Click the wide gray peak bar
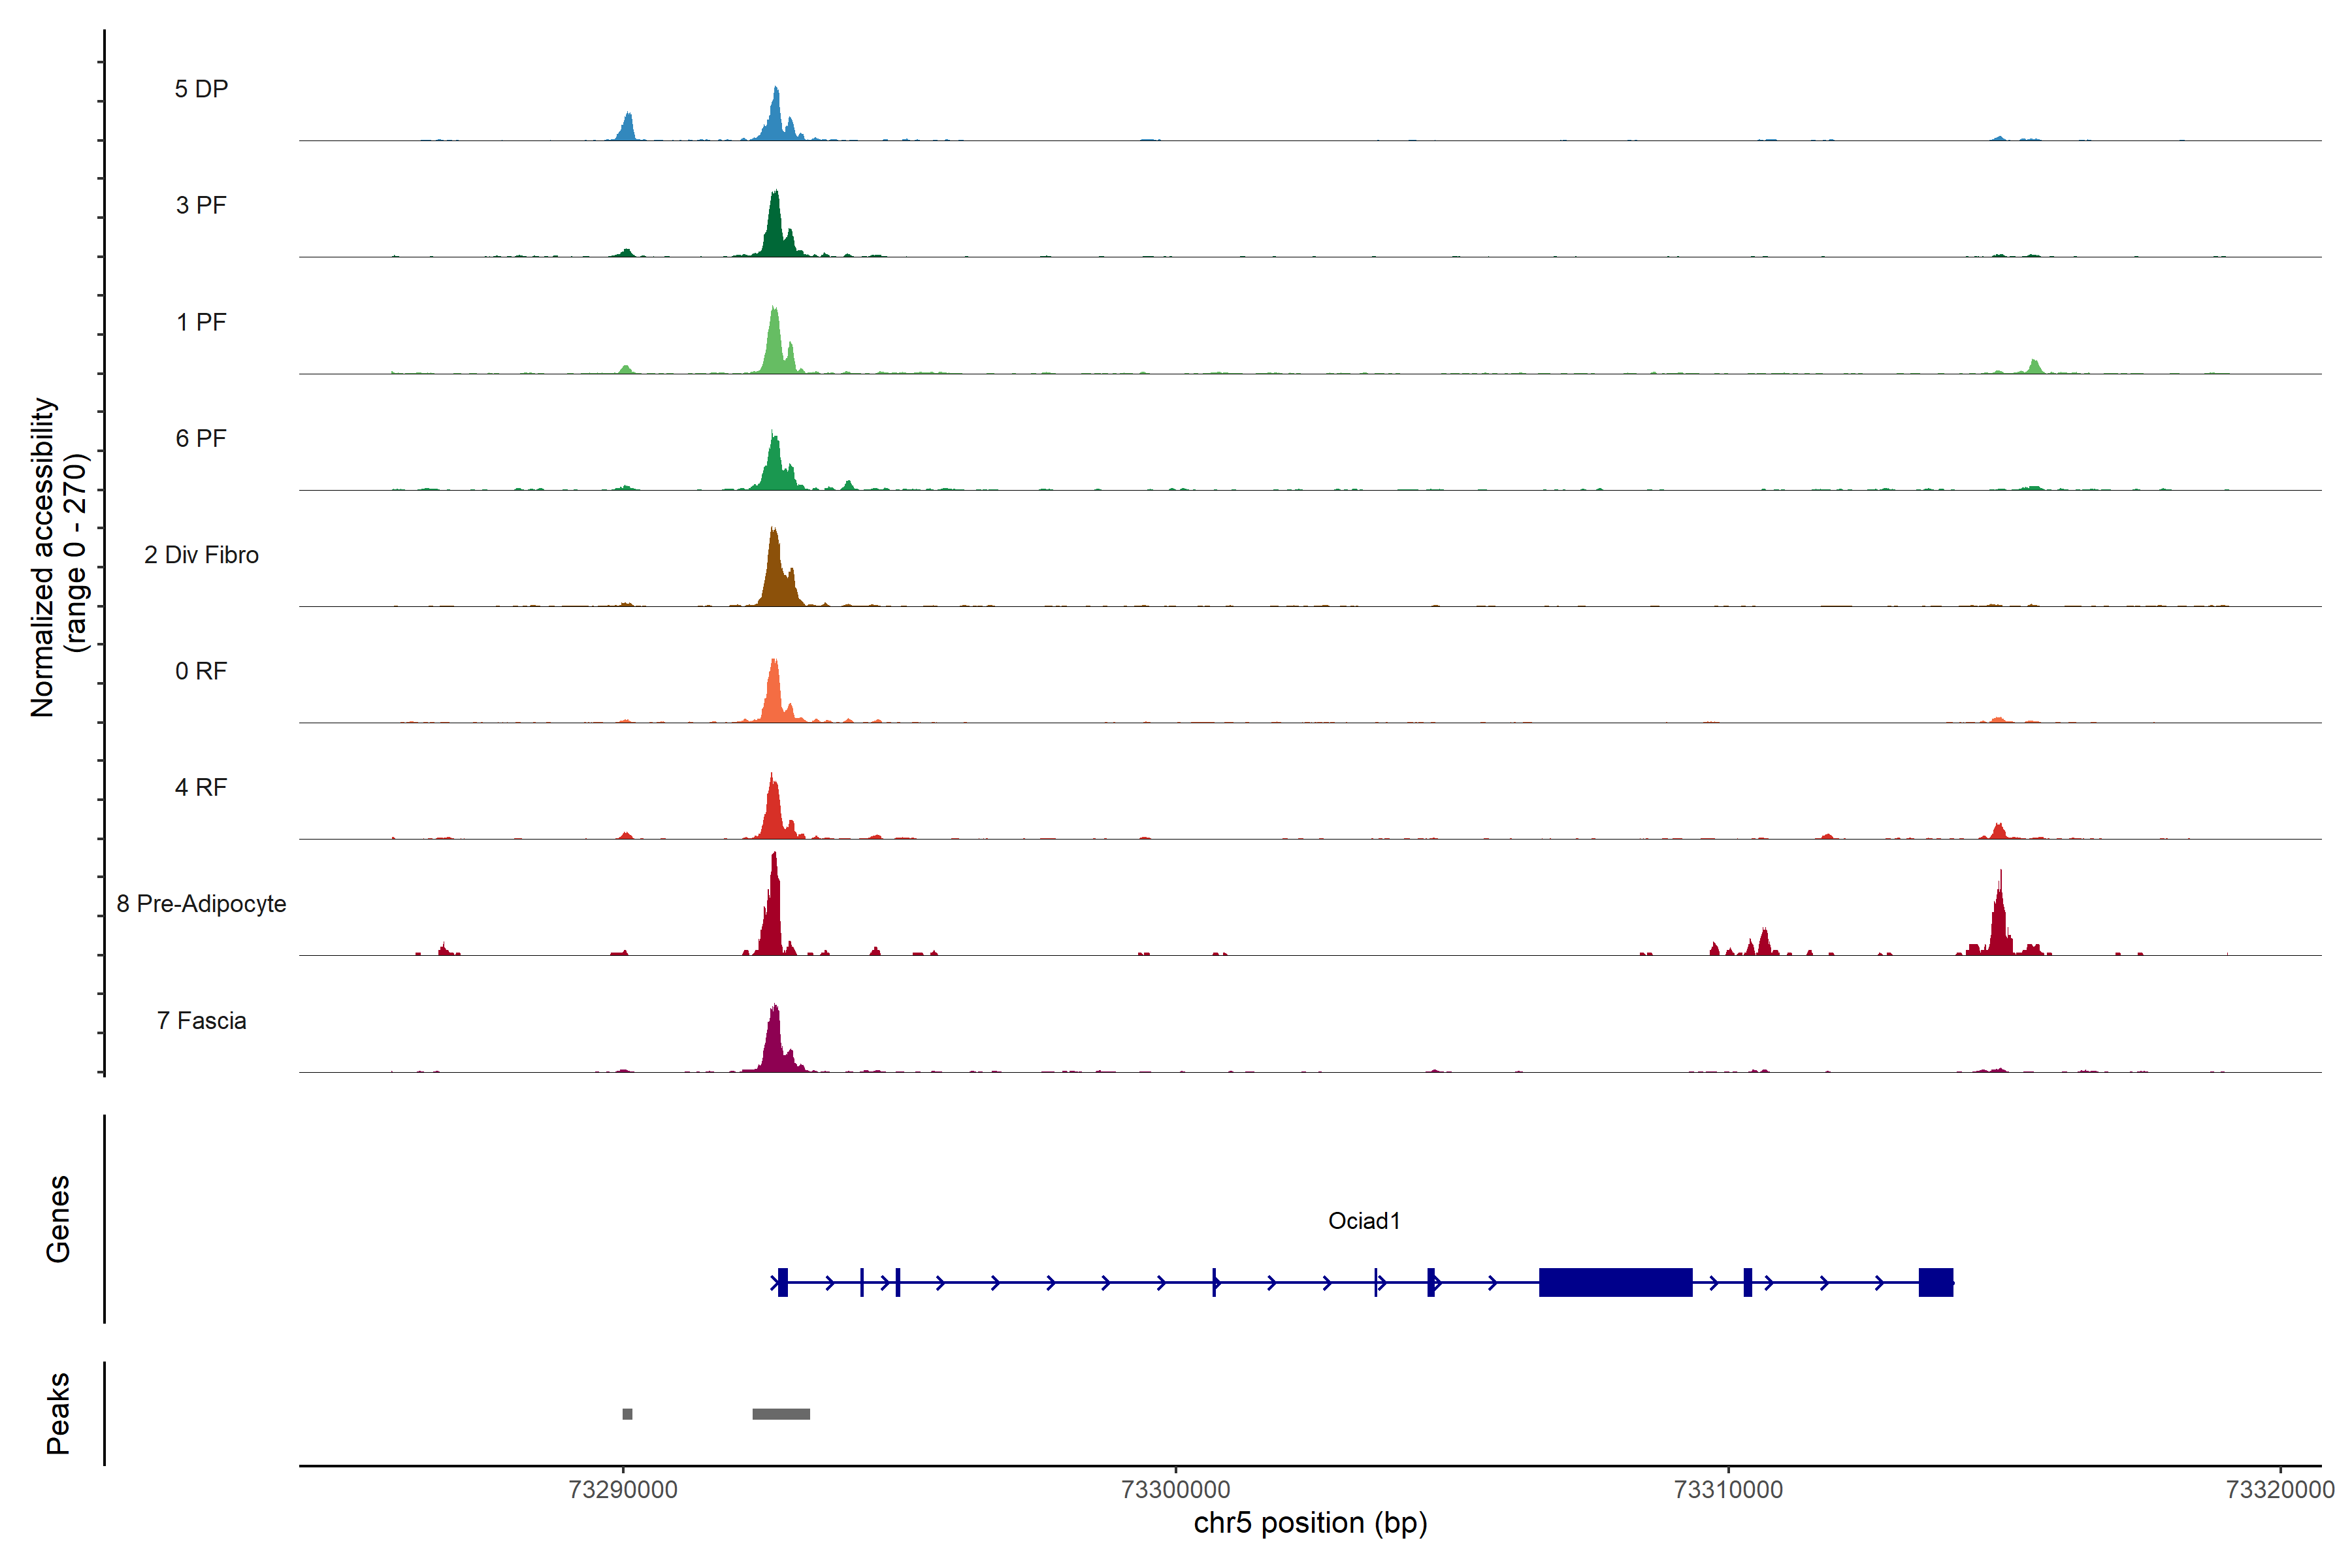This screenshot has height=1568, width=2352. 781,1414
